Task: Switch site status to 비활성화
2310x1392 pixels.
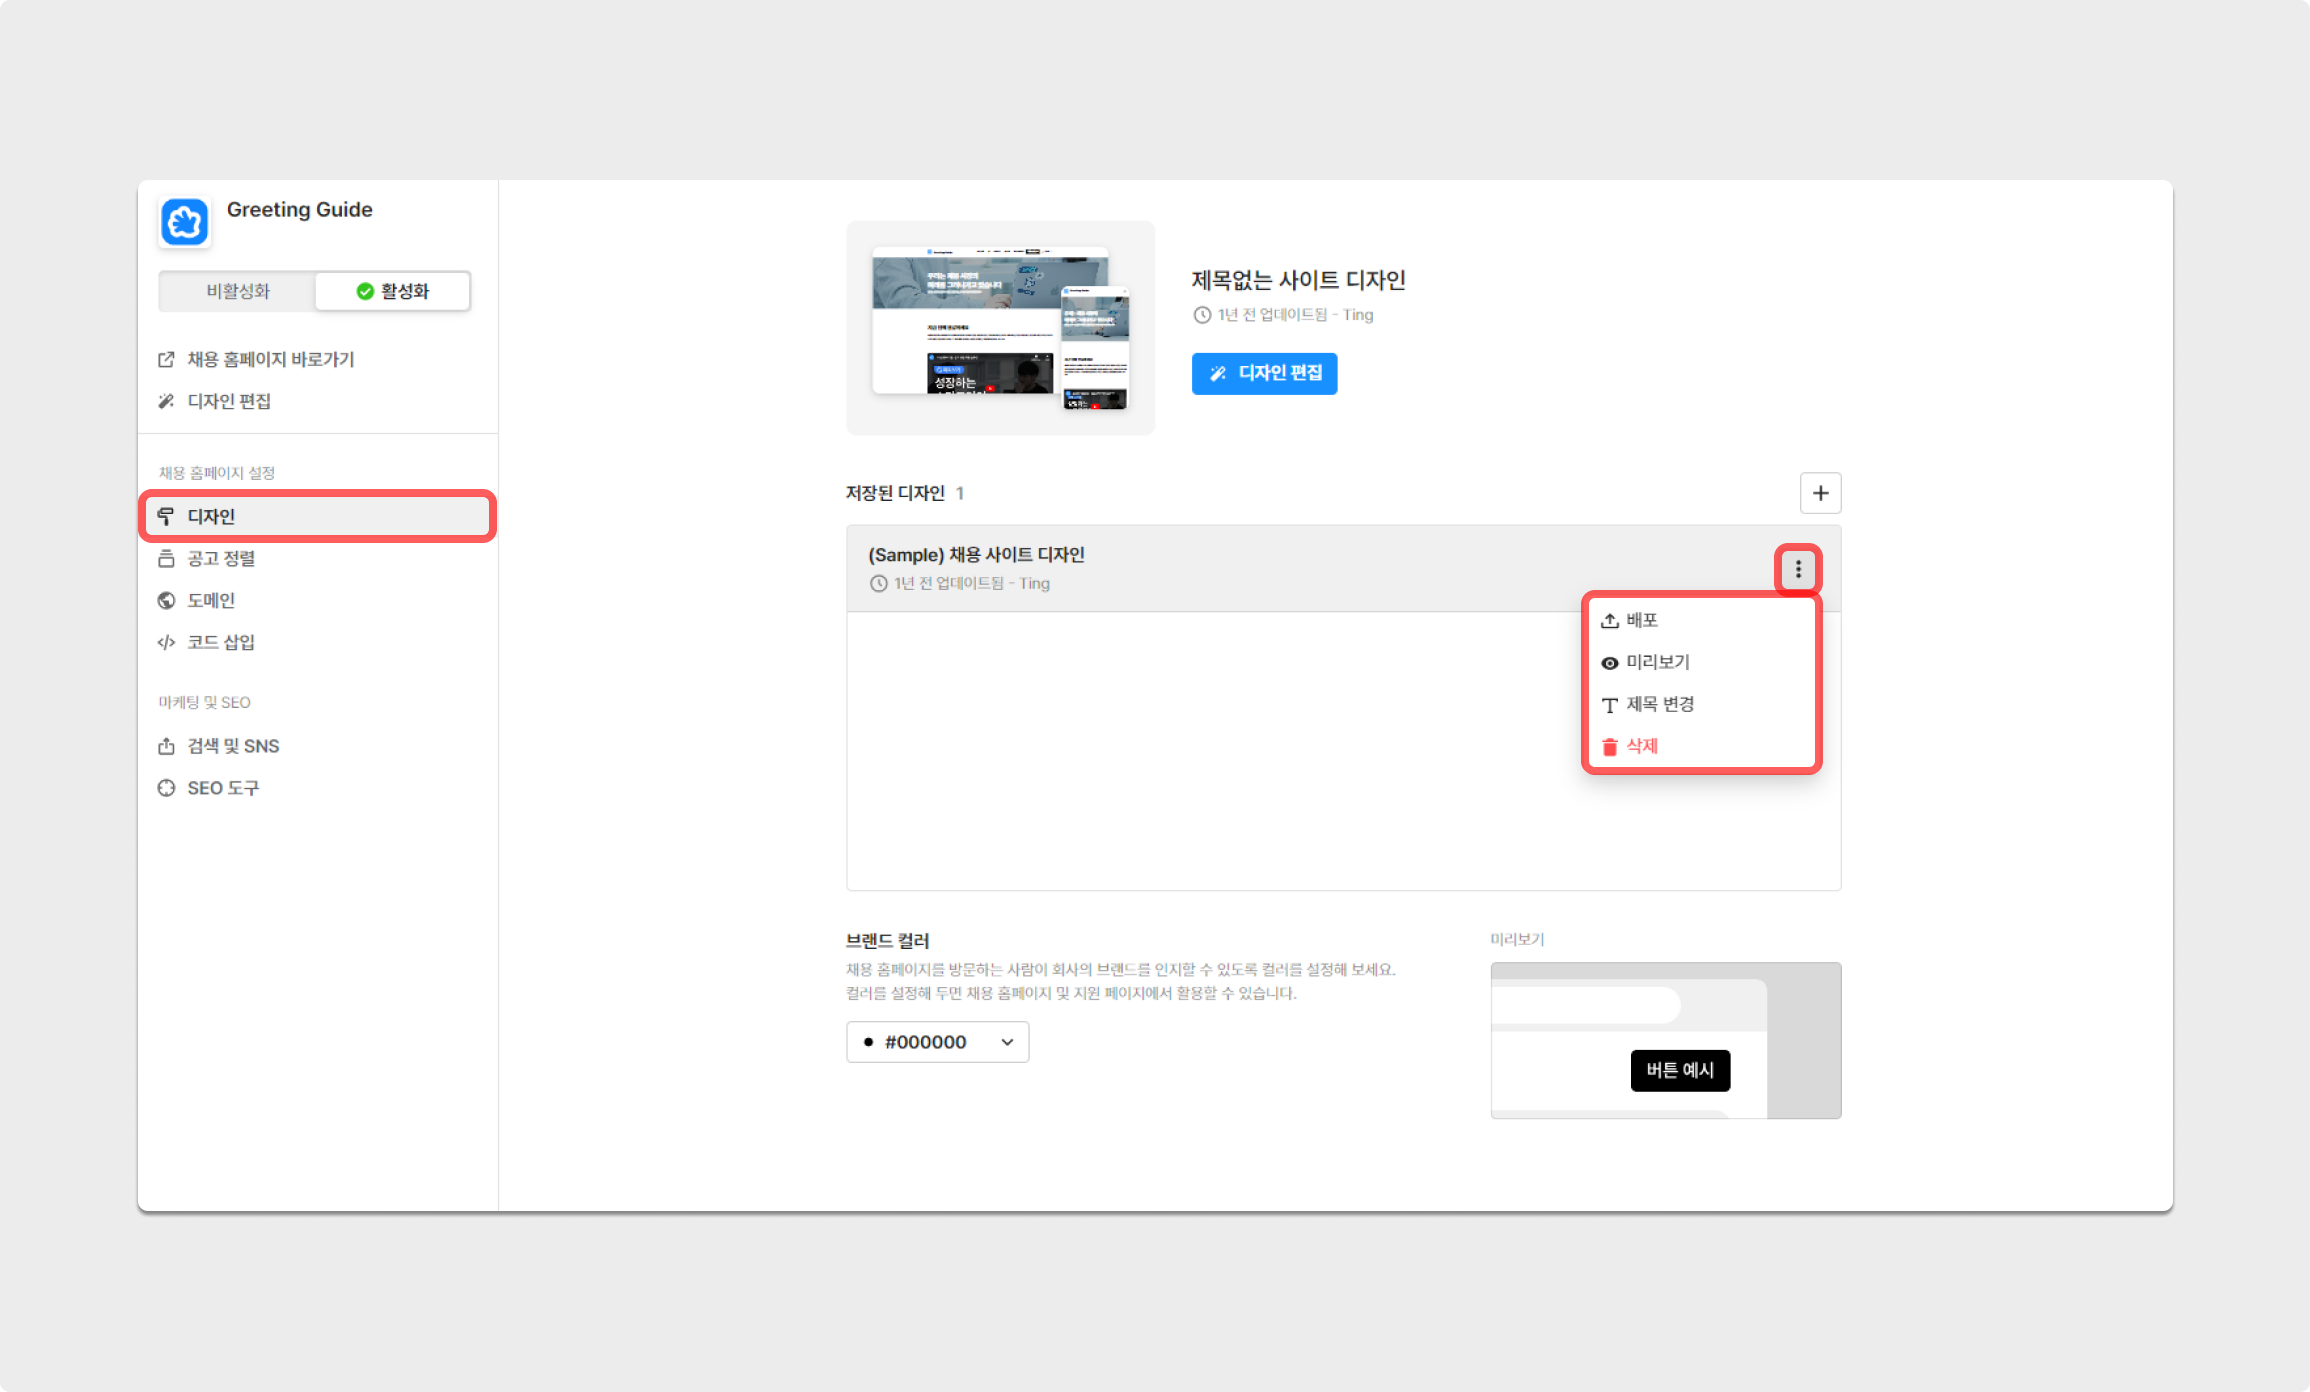Action: pyautogui.click(x=238, y=291)
